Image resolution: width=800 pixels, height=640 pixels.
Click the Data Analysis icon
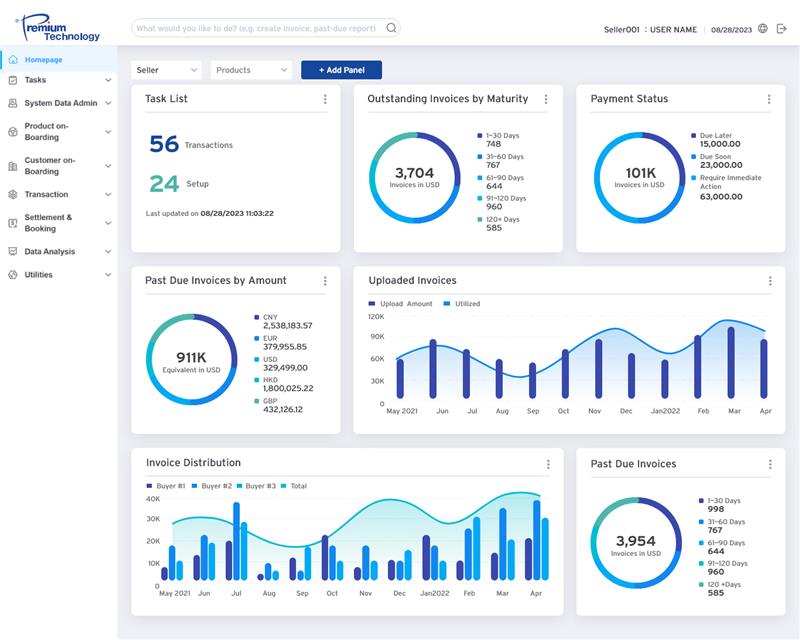click(x=13, y=252)
